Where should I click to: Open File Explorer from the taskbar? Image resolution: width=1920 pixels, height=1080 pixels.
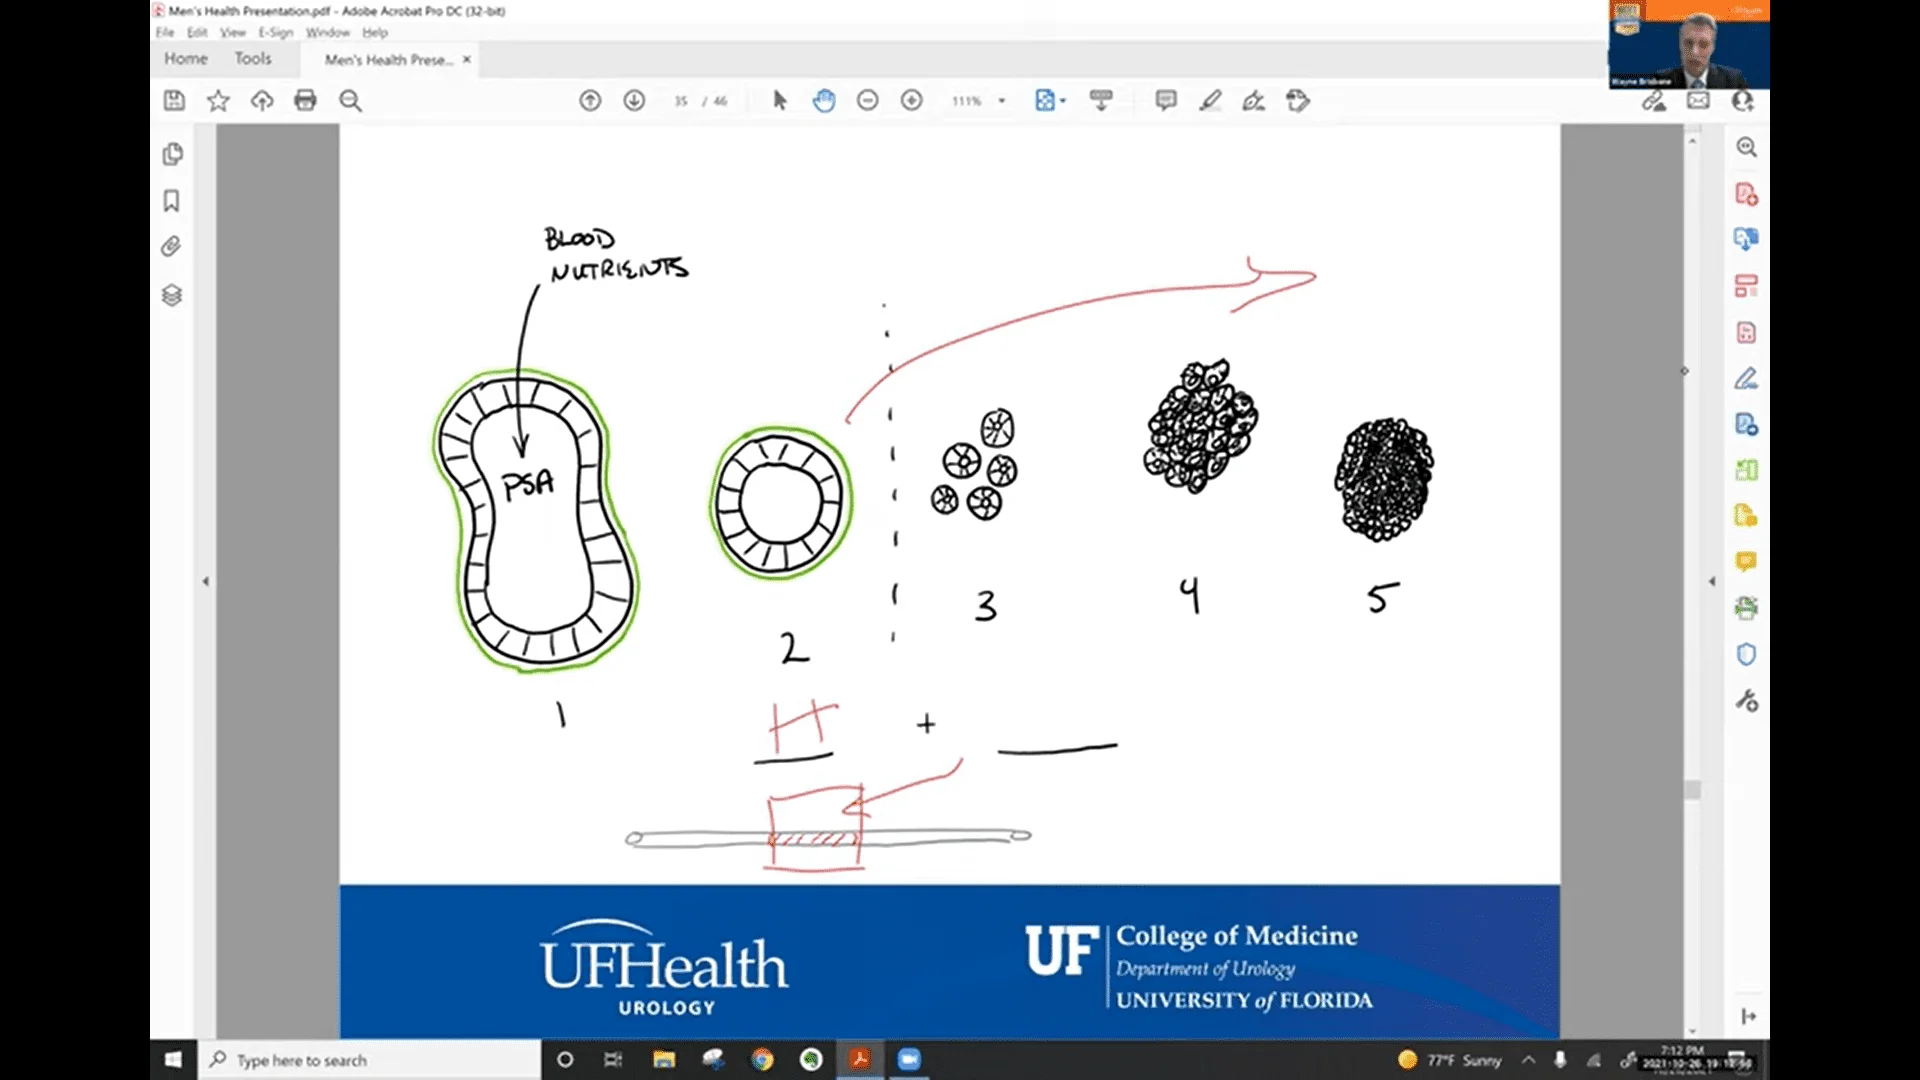point(664,1059)
